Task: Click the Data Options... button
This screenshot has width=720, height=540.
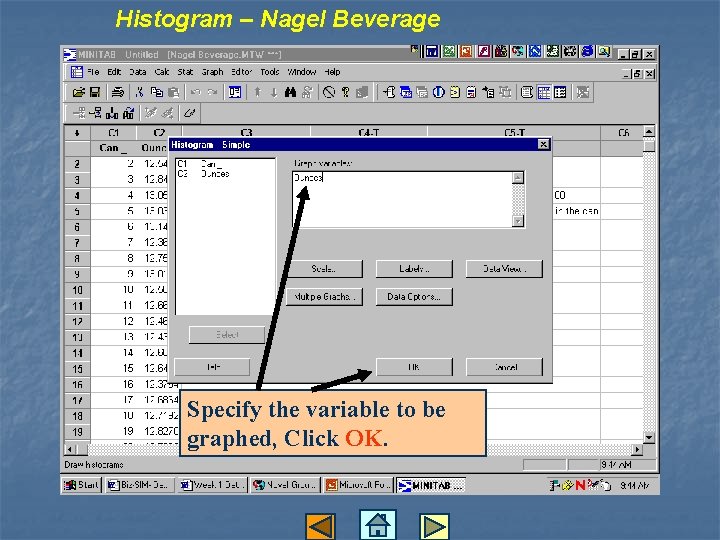Action: click(x=414, y=297)
